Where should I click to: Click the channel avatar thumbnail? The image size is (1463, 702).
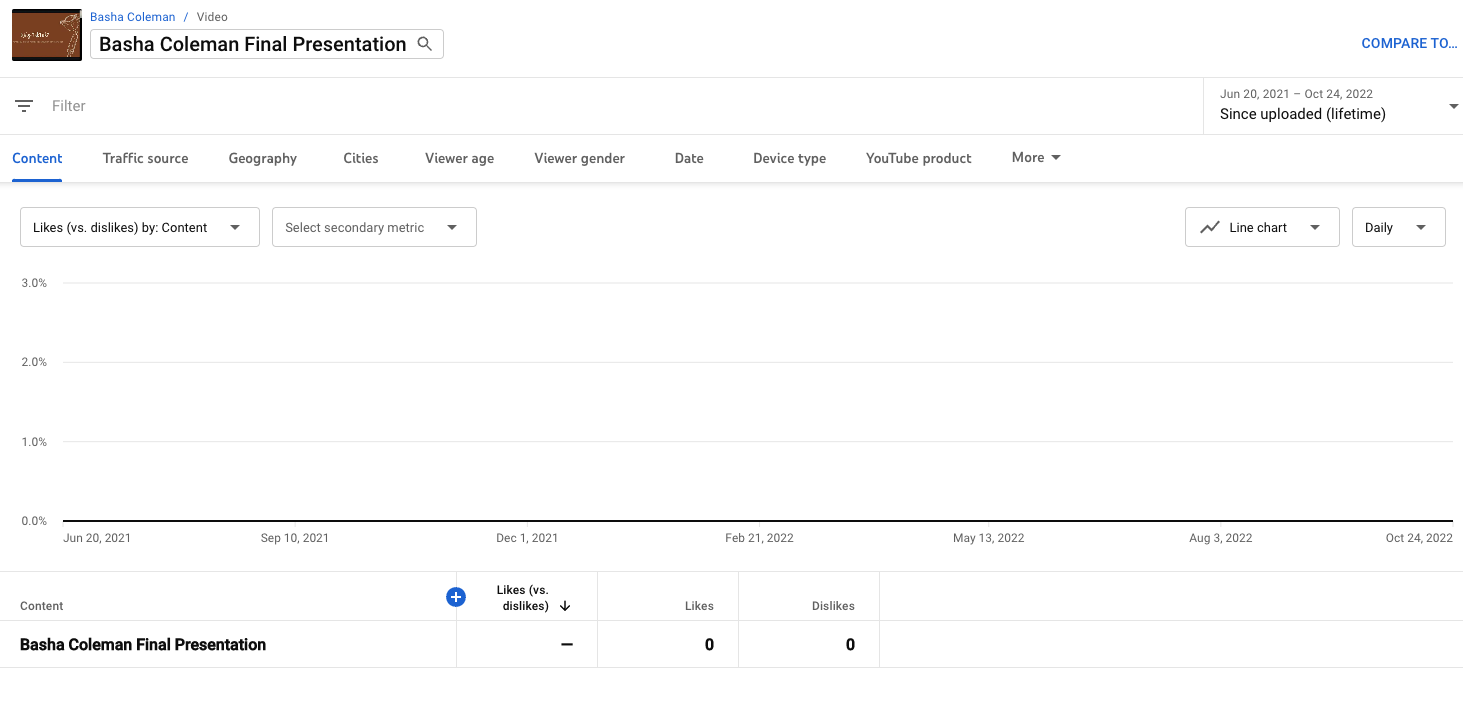coord(46,34)
